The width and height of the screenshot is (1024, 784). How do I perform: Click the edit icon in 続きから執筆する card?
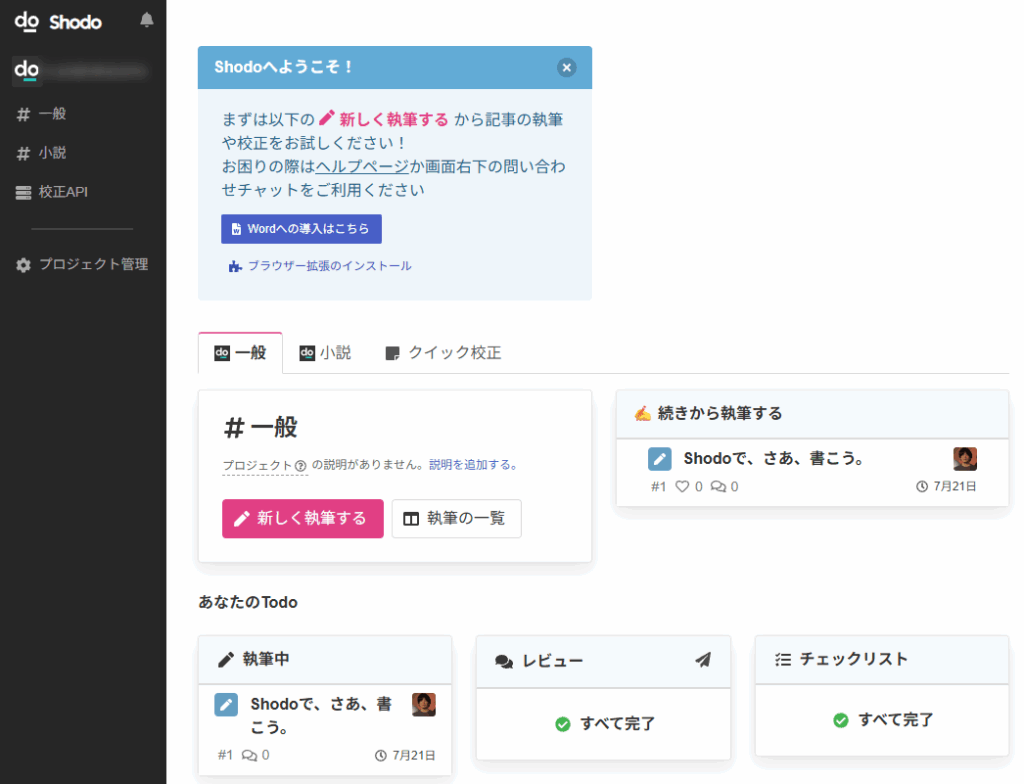pyautogui.click(x=660, y=459)
